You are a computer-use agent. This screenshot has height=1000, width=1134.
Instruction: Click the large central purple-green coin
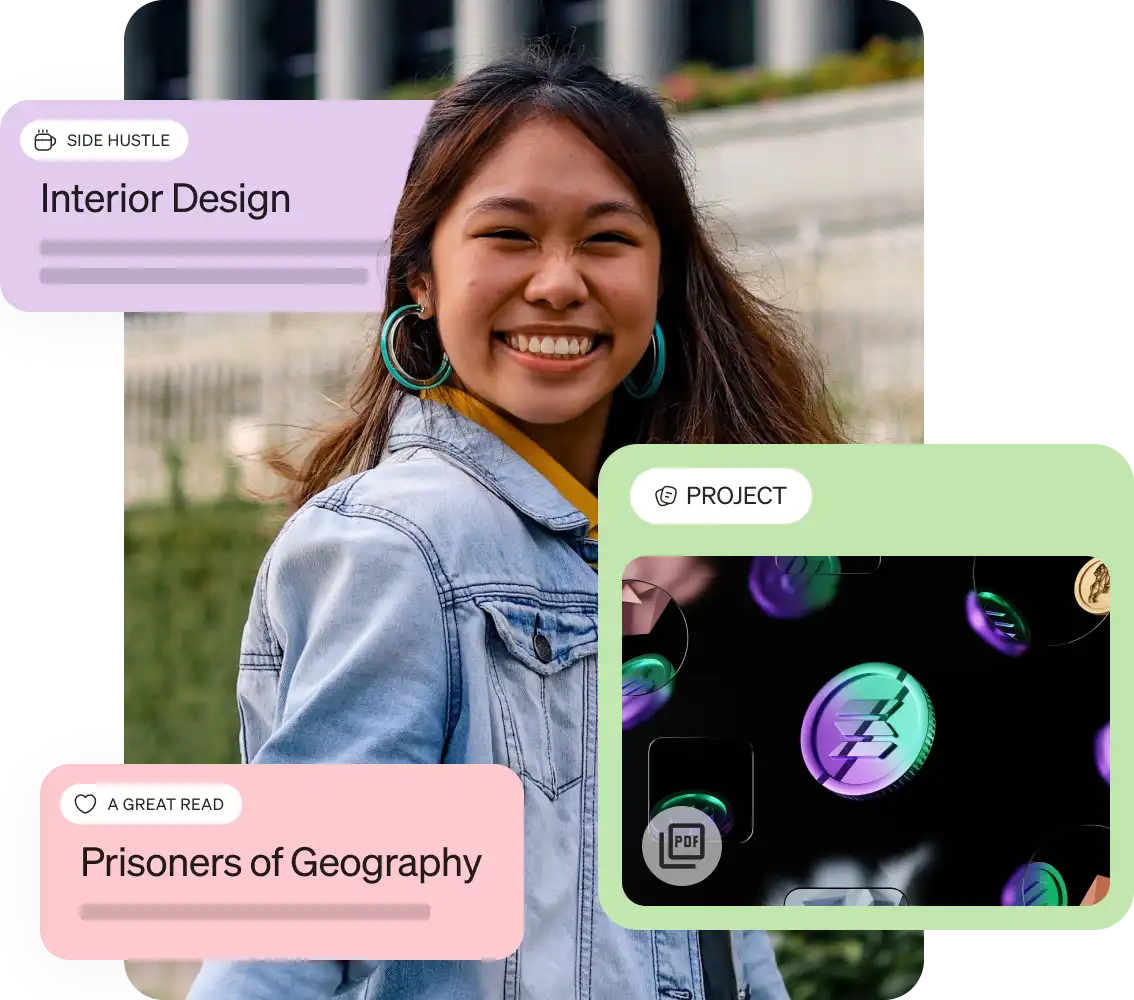(x=867, y=730)
